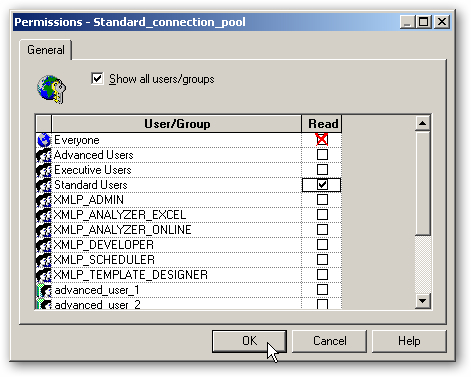Click the globe and key permissions icon
Image resolution: width=471 pixels, height=377 pixels.
(x=52, y=89)
